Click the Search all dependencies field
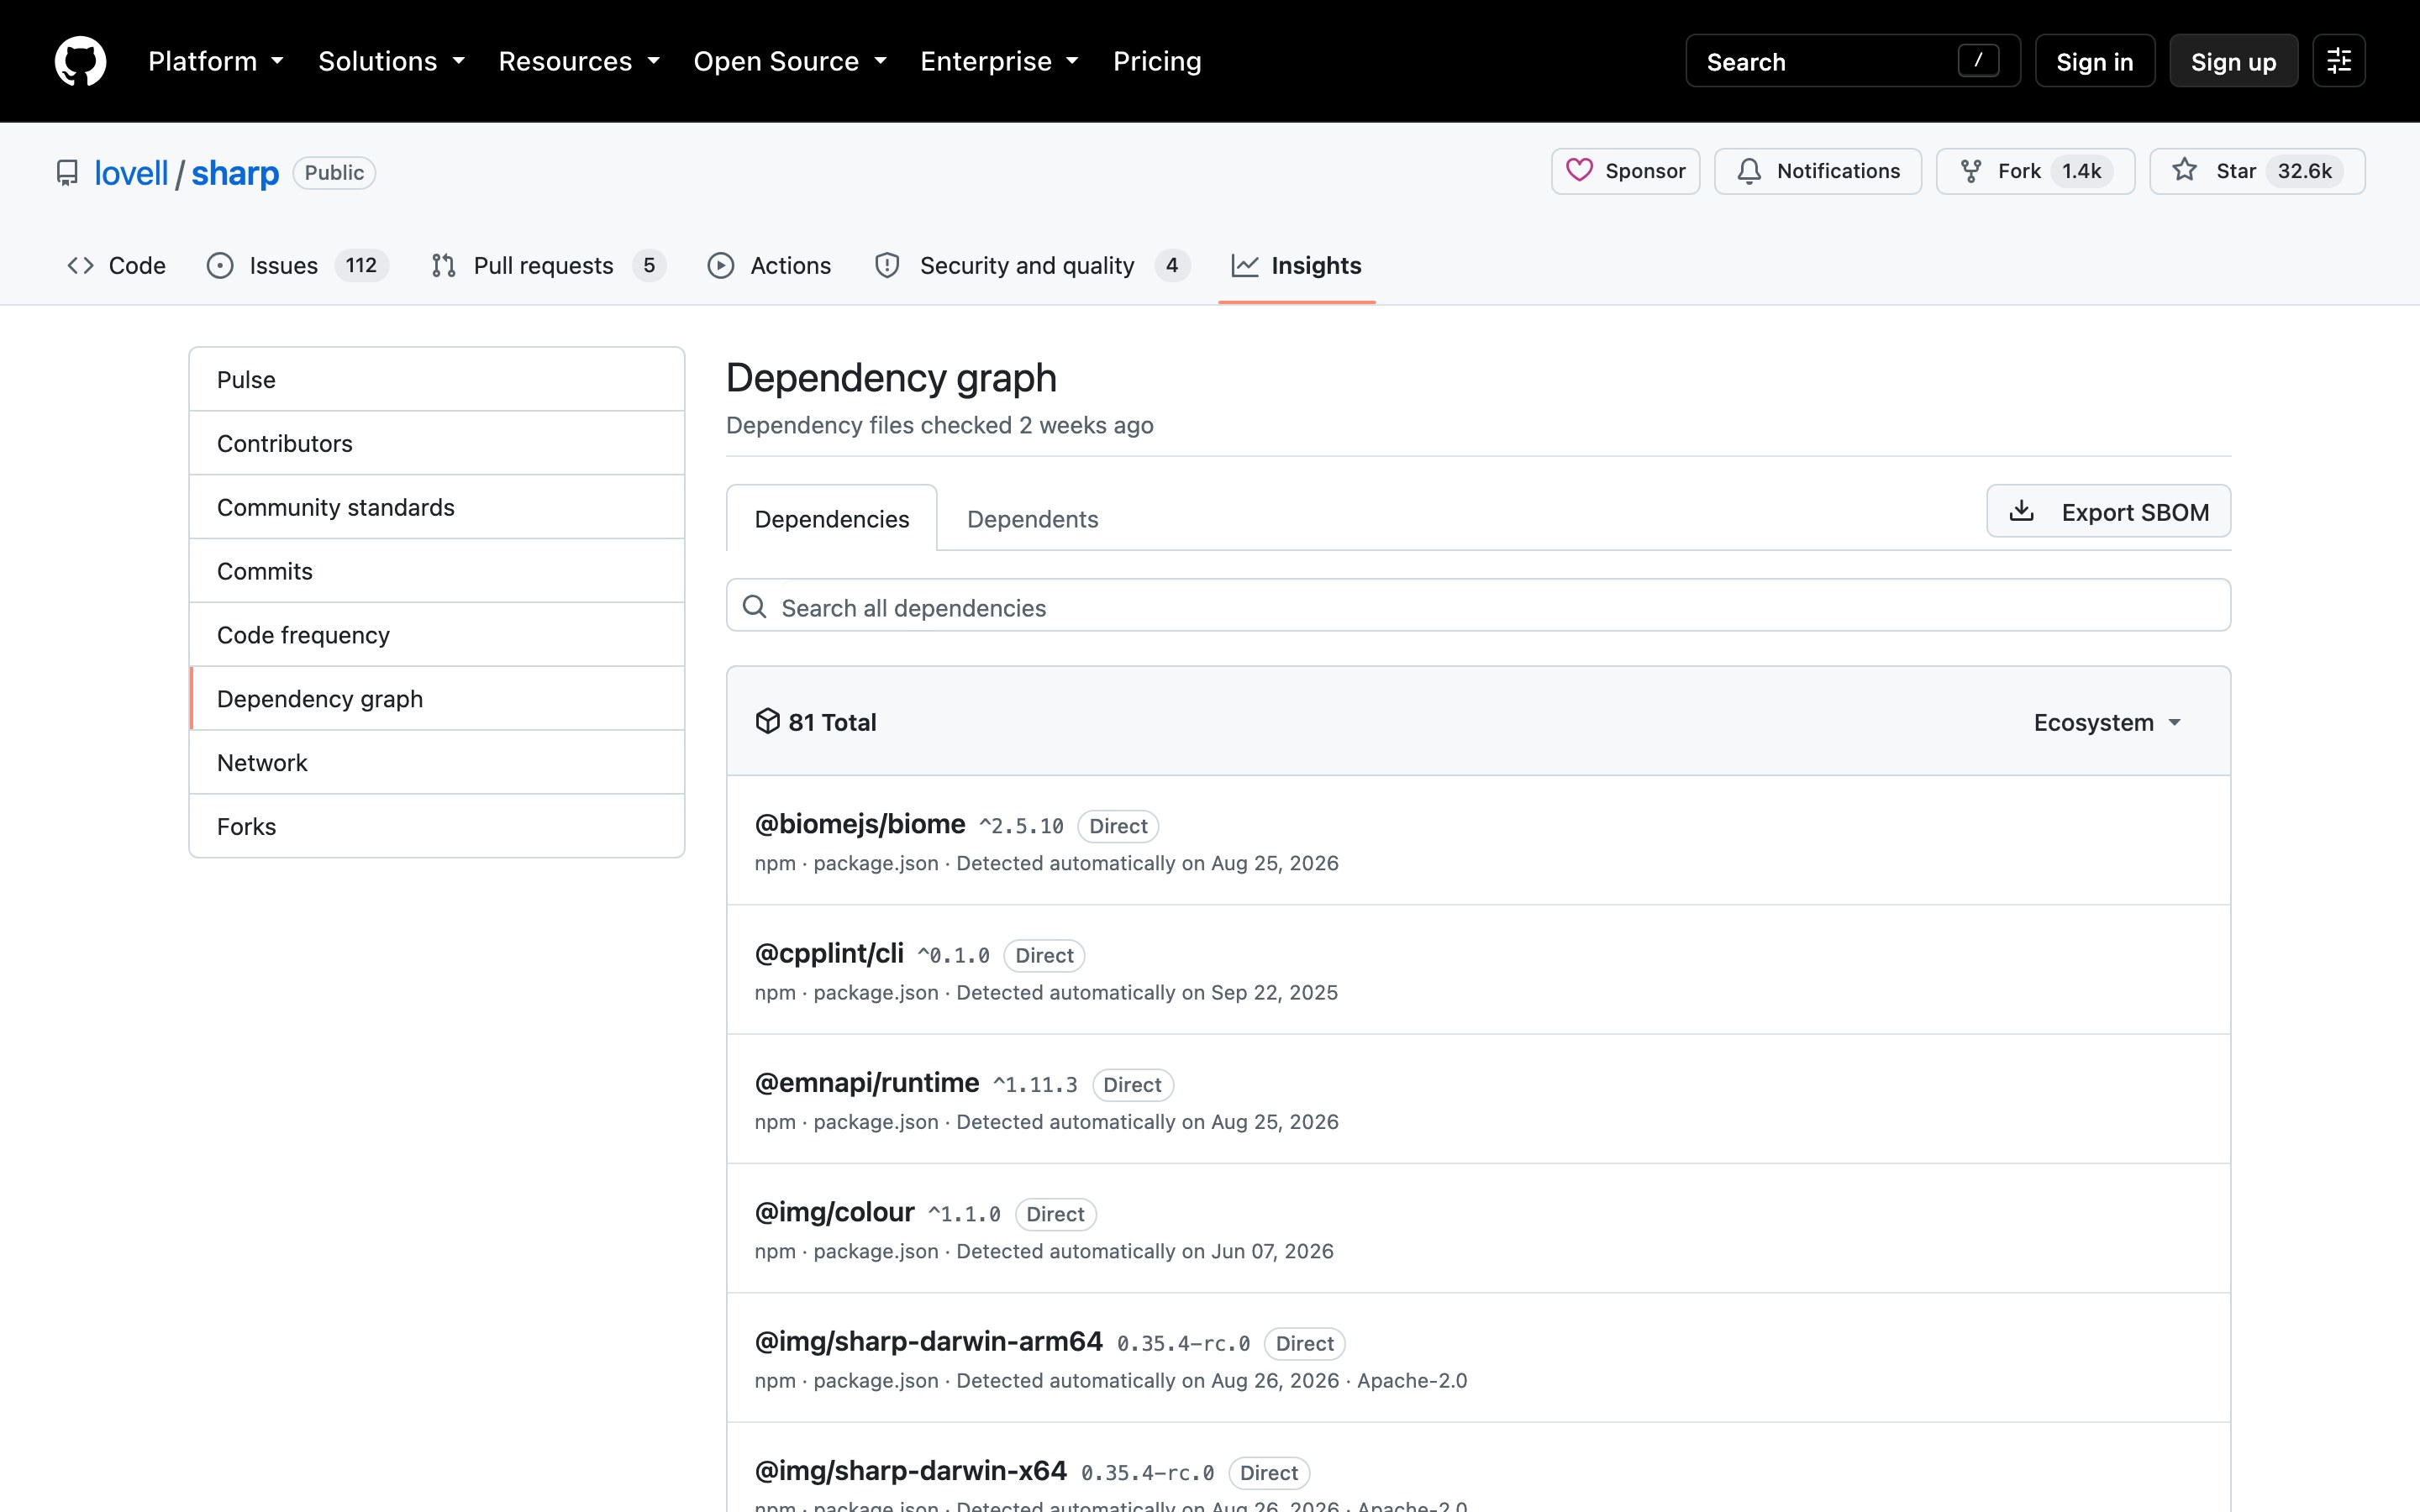The image size is (2420, 1512). coord(1478,605)
